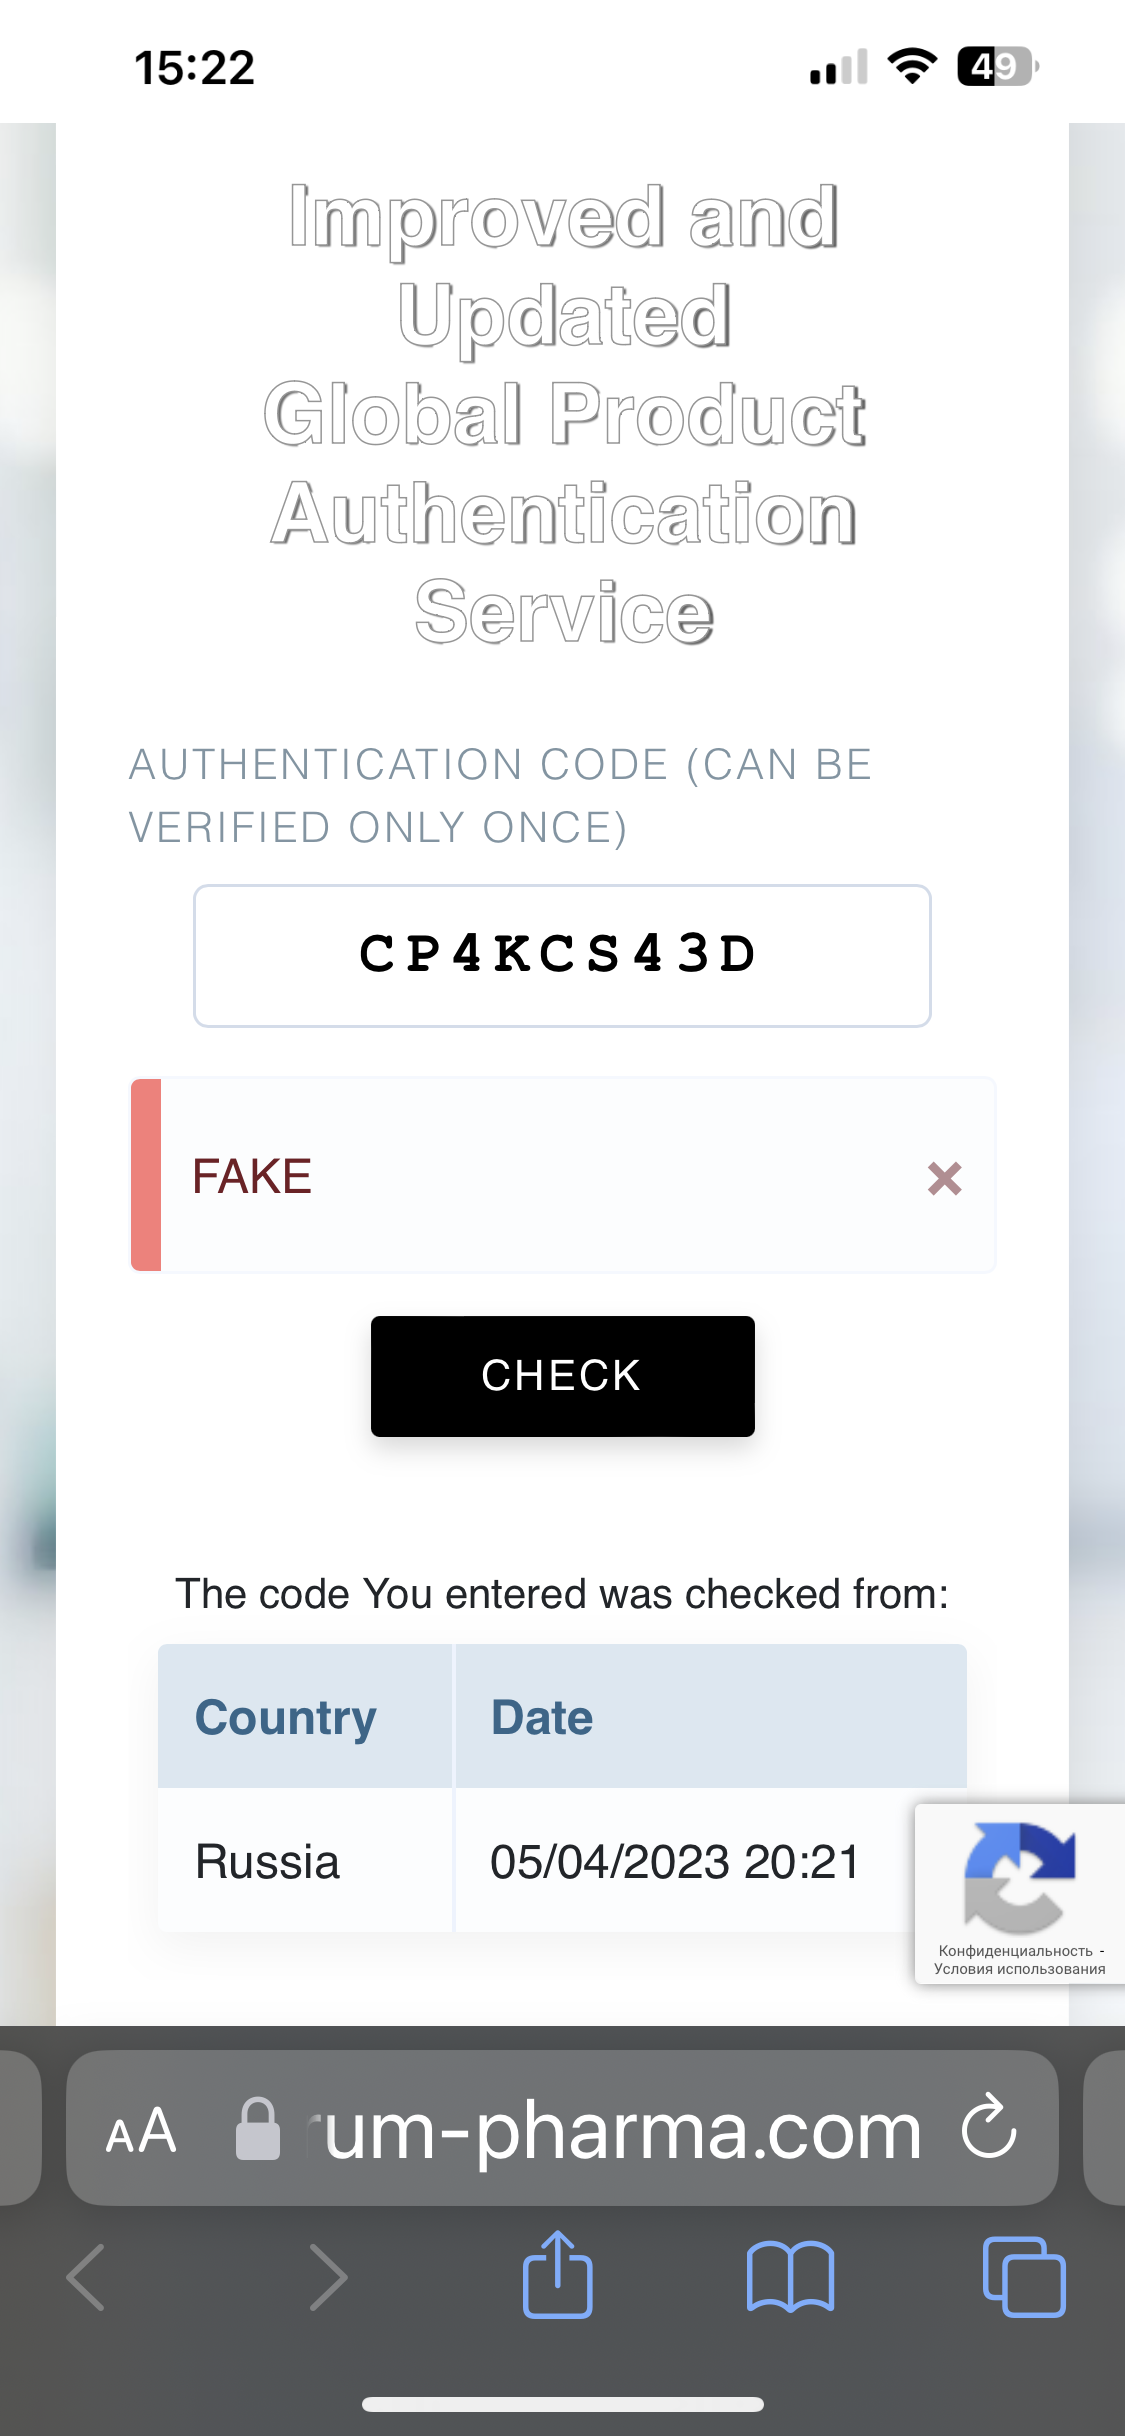The image size is (1125, 2436).
Task: Reload the page with refresh icon
Action: [989, 2127]
